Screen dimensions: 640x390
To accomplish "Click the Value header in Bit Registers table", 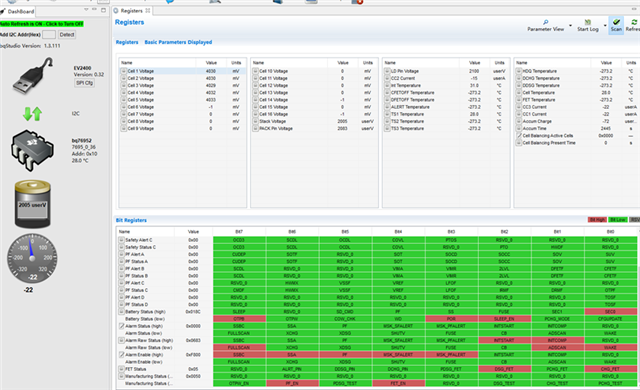I will pos(193,232).
